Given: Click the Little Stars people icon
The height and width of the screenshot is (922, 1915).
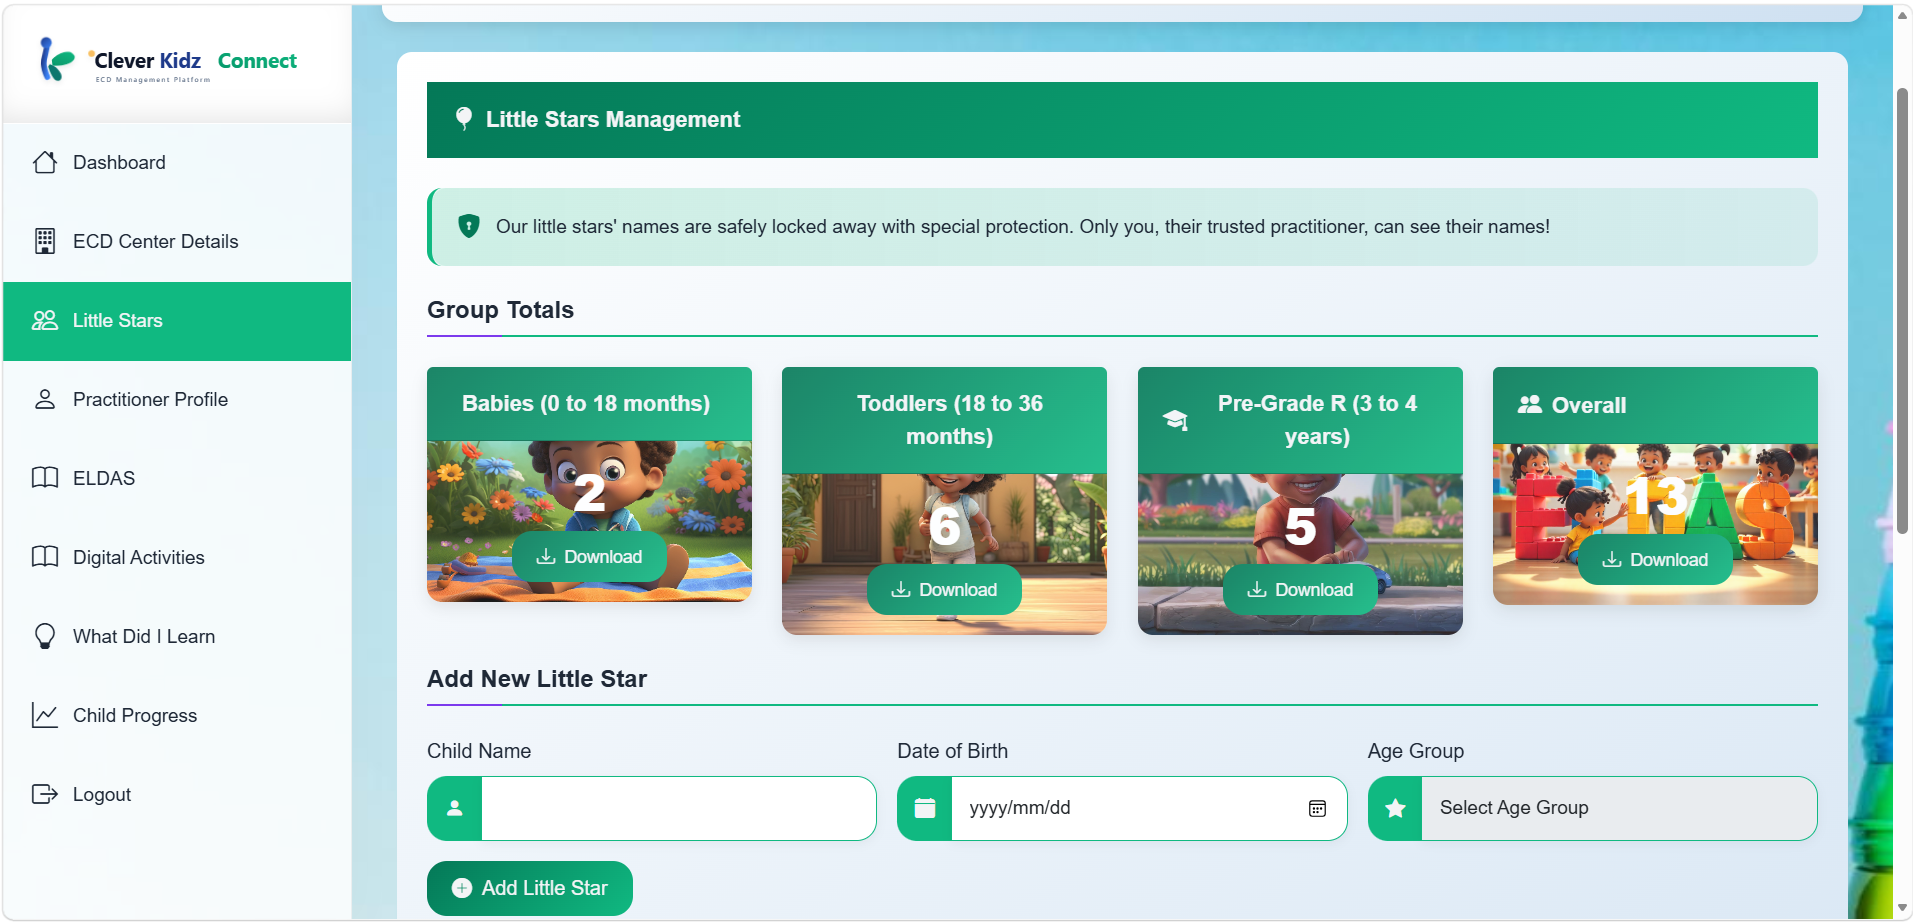Looking at the screenshot, I should (x=45, y=320).
